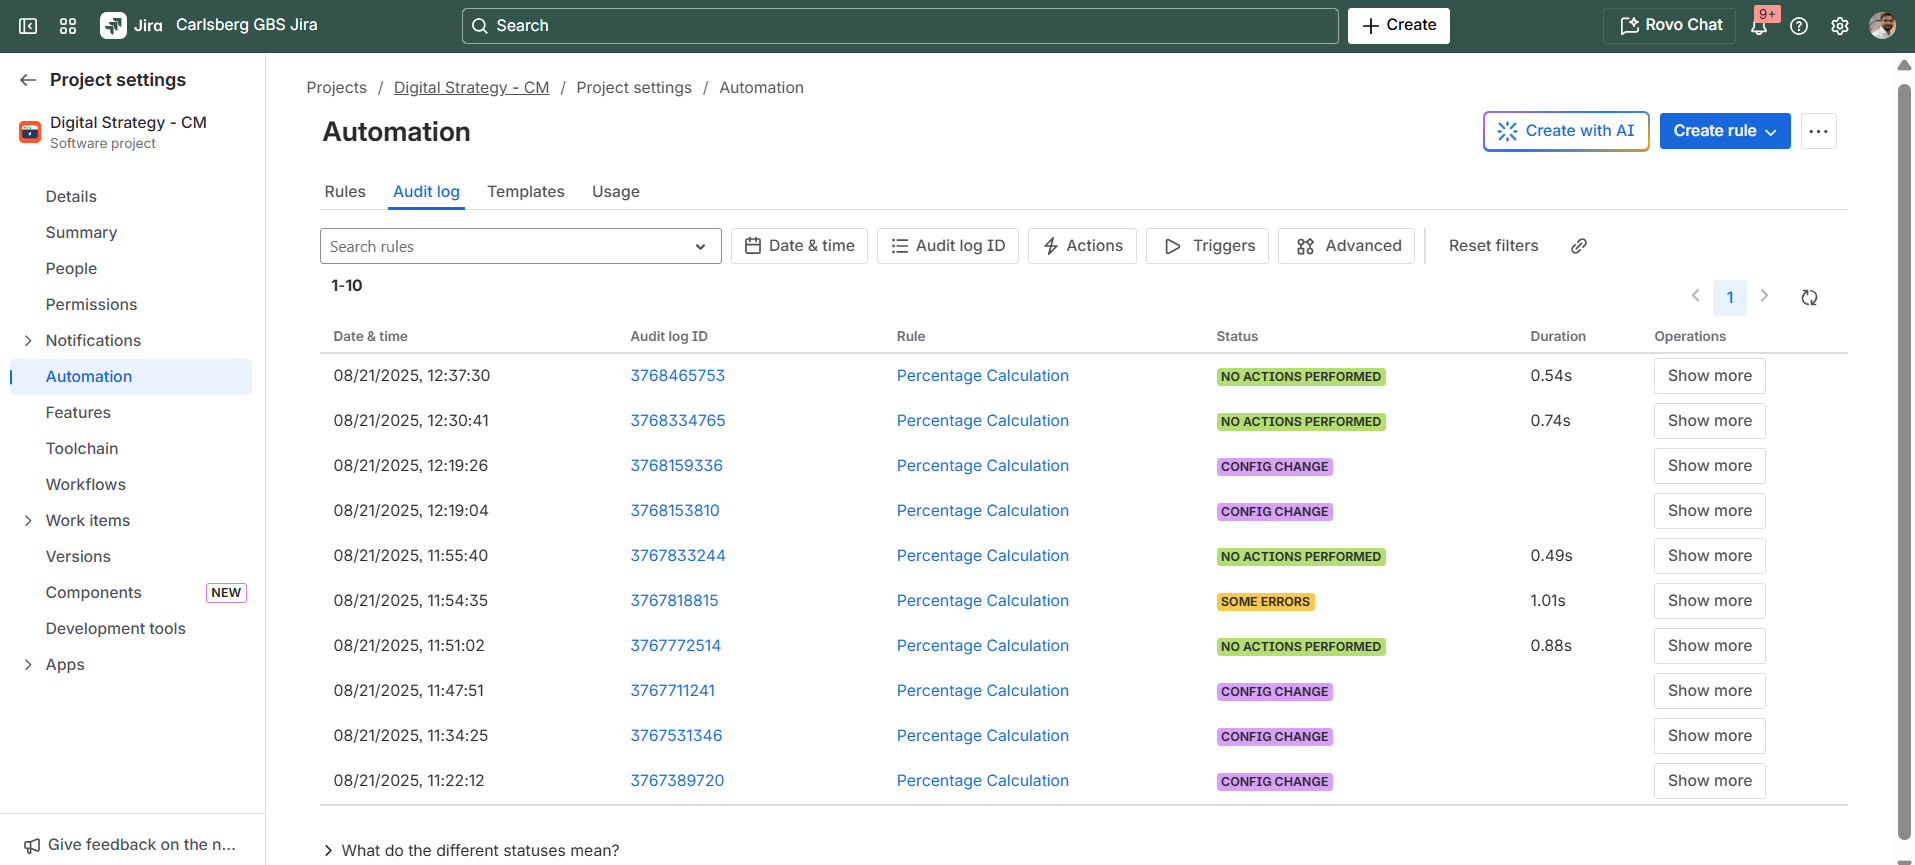Open the user profile avatar
The image size is (1915, 865).
click(1882, 26)
